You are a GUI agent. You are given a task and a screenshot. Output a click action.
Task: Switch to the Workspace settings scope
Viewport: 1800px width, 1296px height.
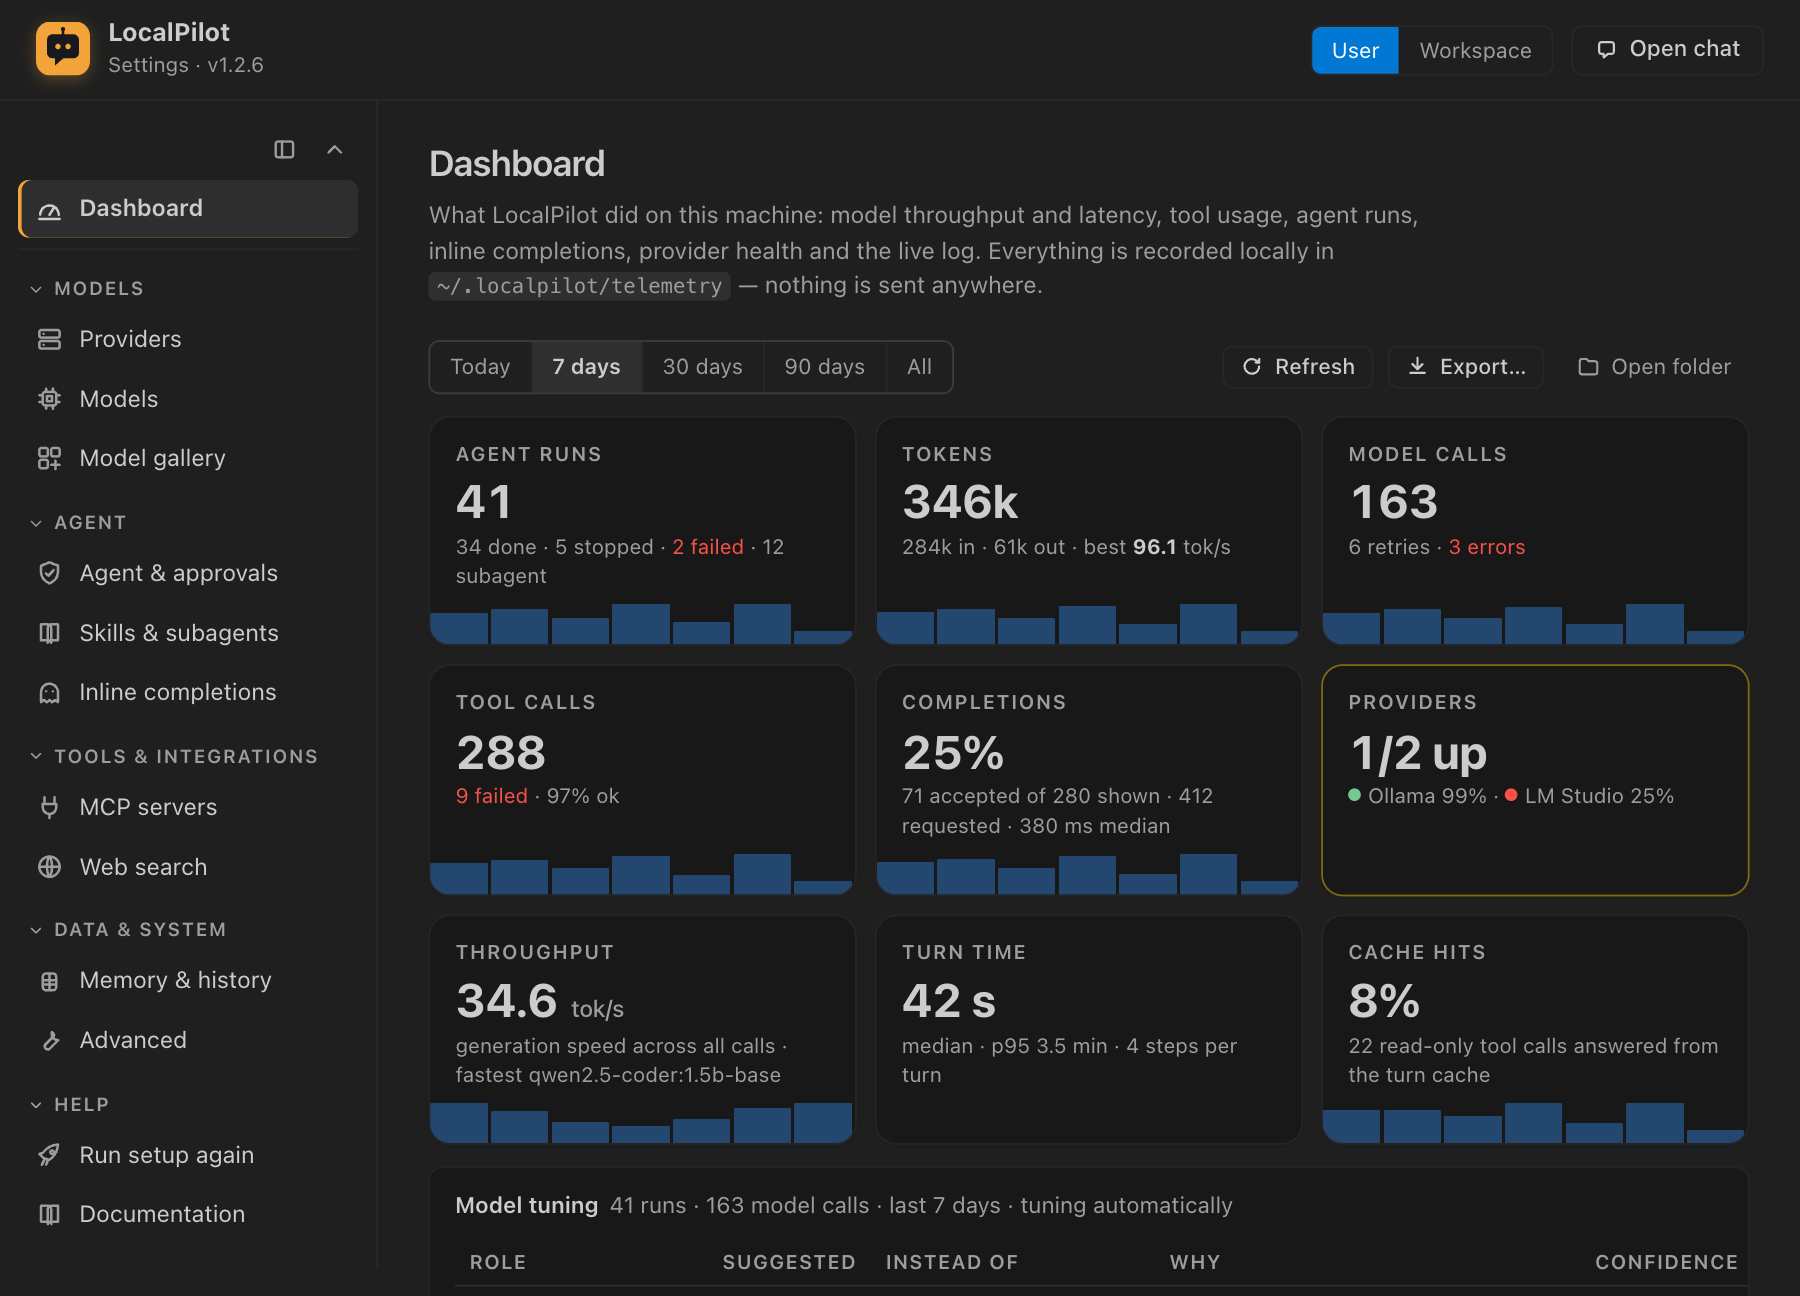point(1475,50)
